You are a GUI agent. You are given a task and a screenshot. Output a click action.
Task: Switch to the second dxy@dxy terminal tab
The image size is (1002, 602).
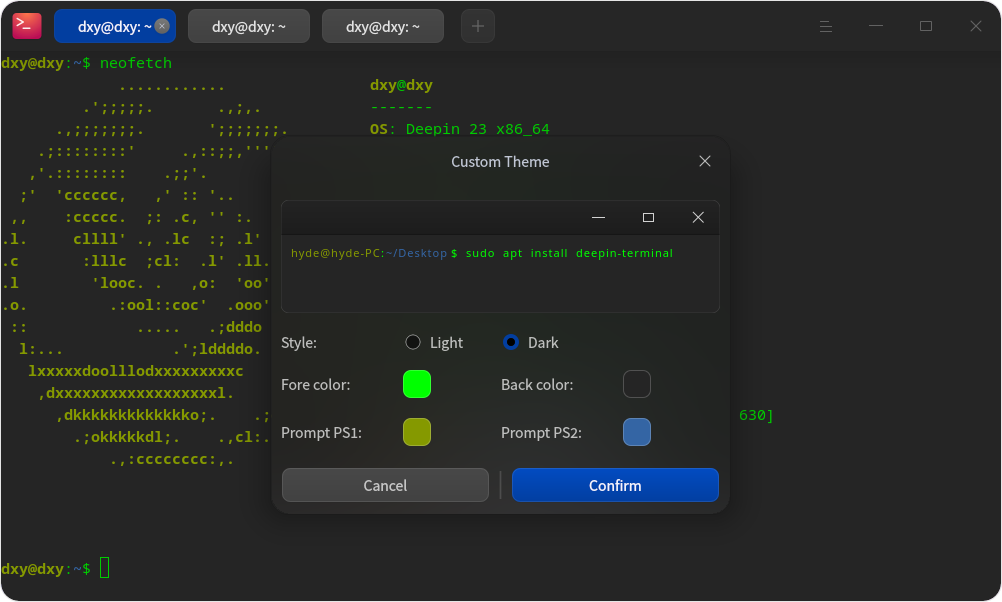point(248,25)
